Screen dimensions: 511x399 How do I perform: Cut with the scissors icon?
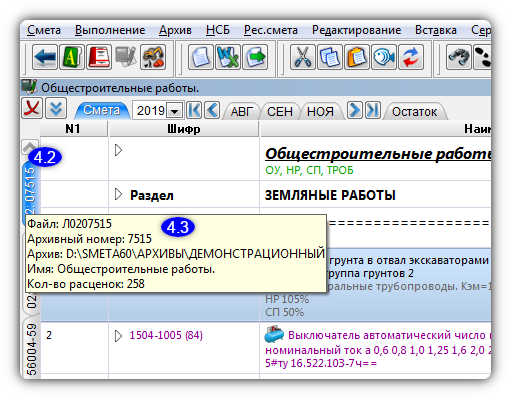pyautogui.click(x=303, y=57)
